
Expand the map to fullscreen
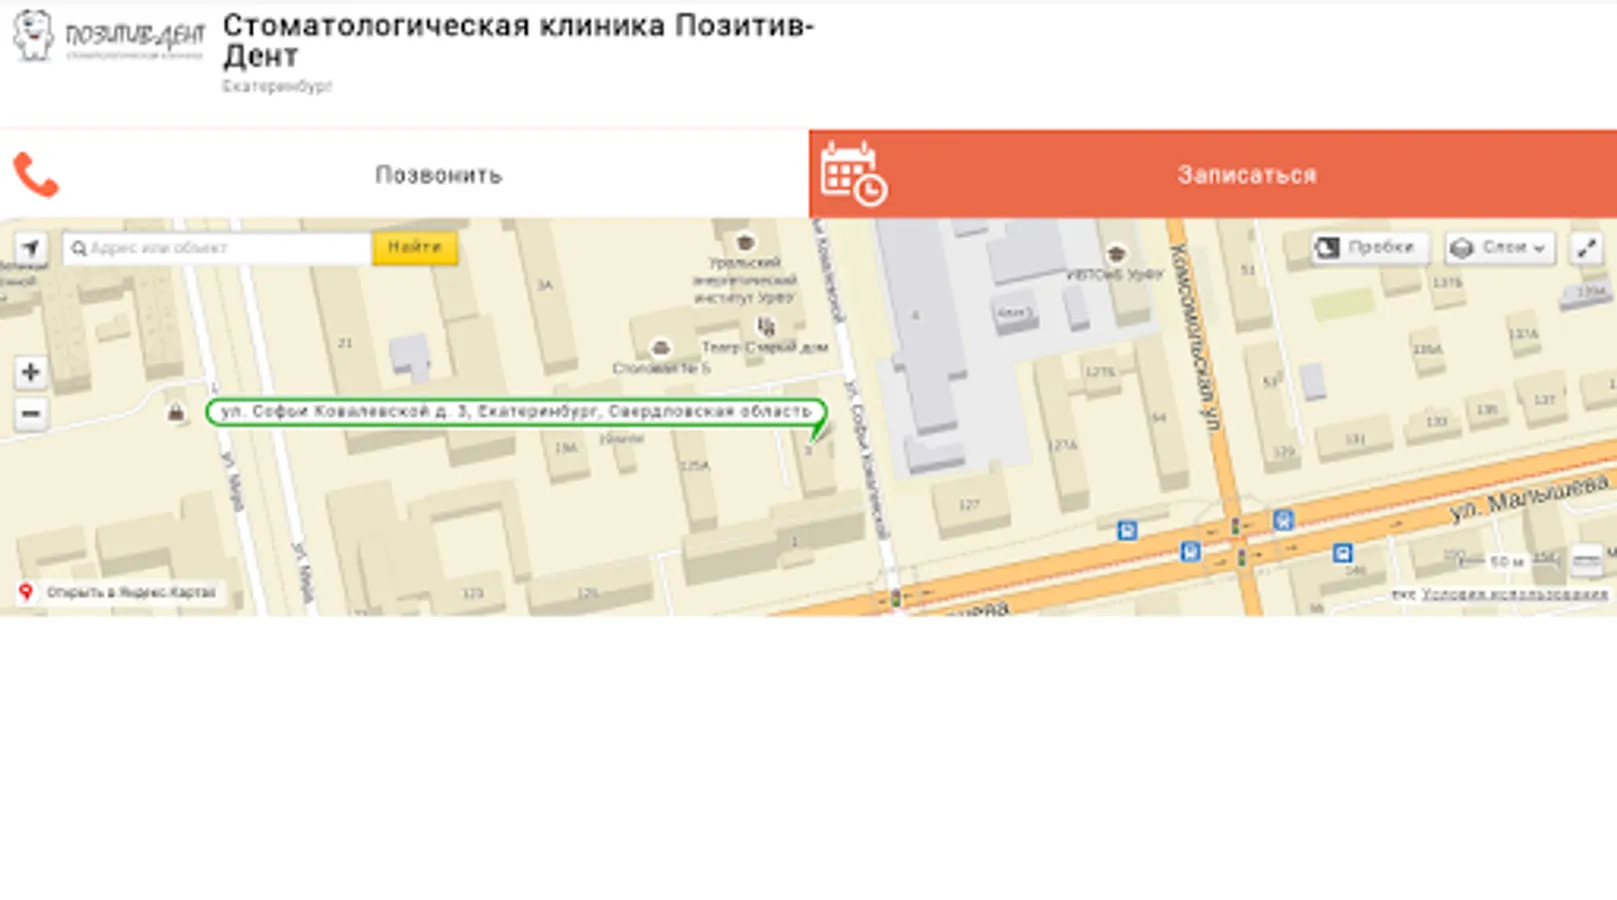coord(1587,248)
